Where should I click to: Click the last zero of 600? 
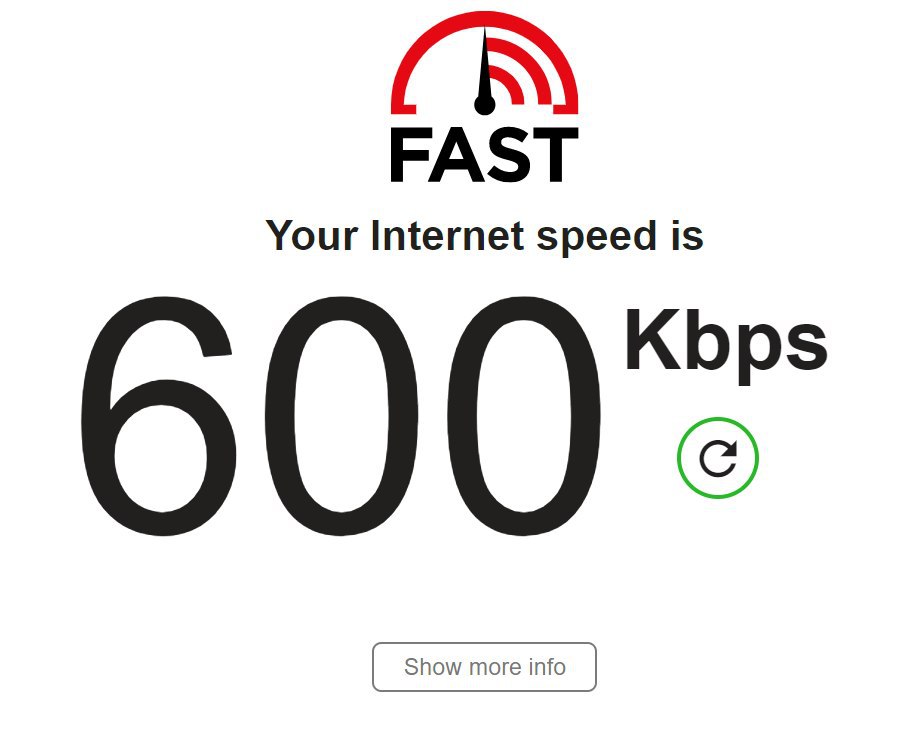525,416
